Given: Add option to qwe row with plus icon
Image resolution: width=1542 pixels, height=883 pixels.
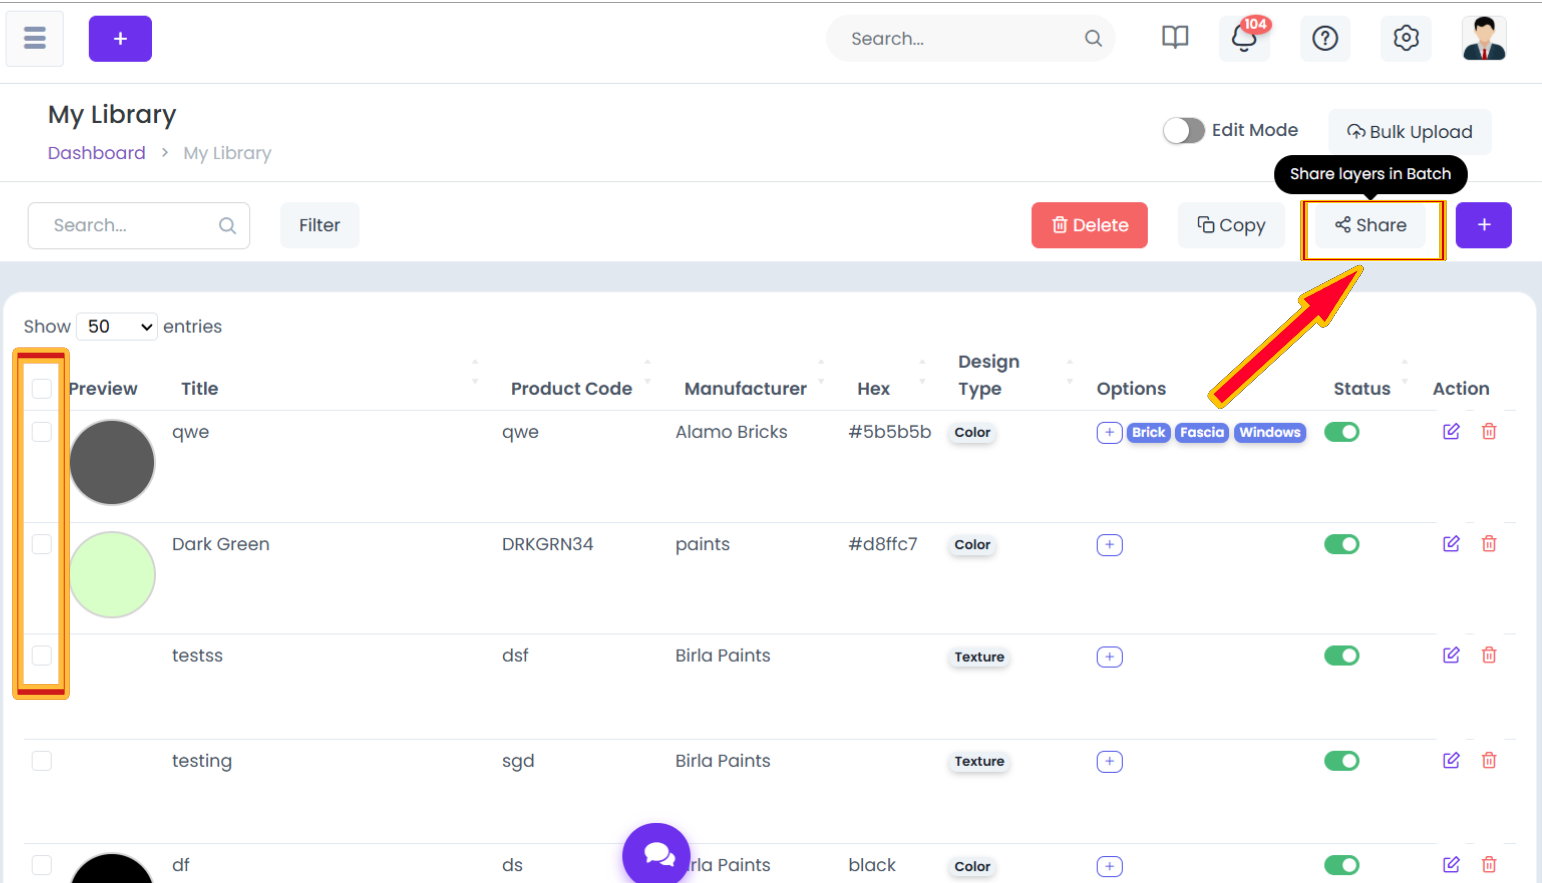Looking at the screenshot, I should pos(1109,432).
